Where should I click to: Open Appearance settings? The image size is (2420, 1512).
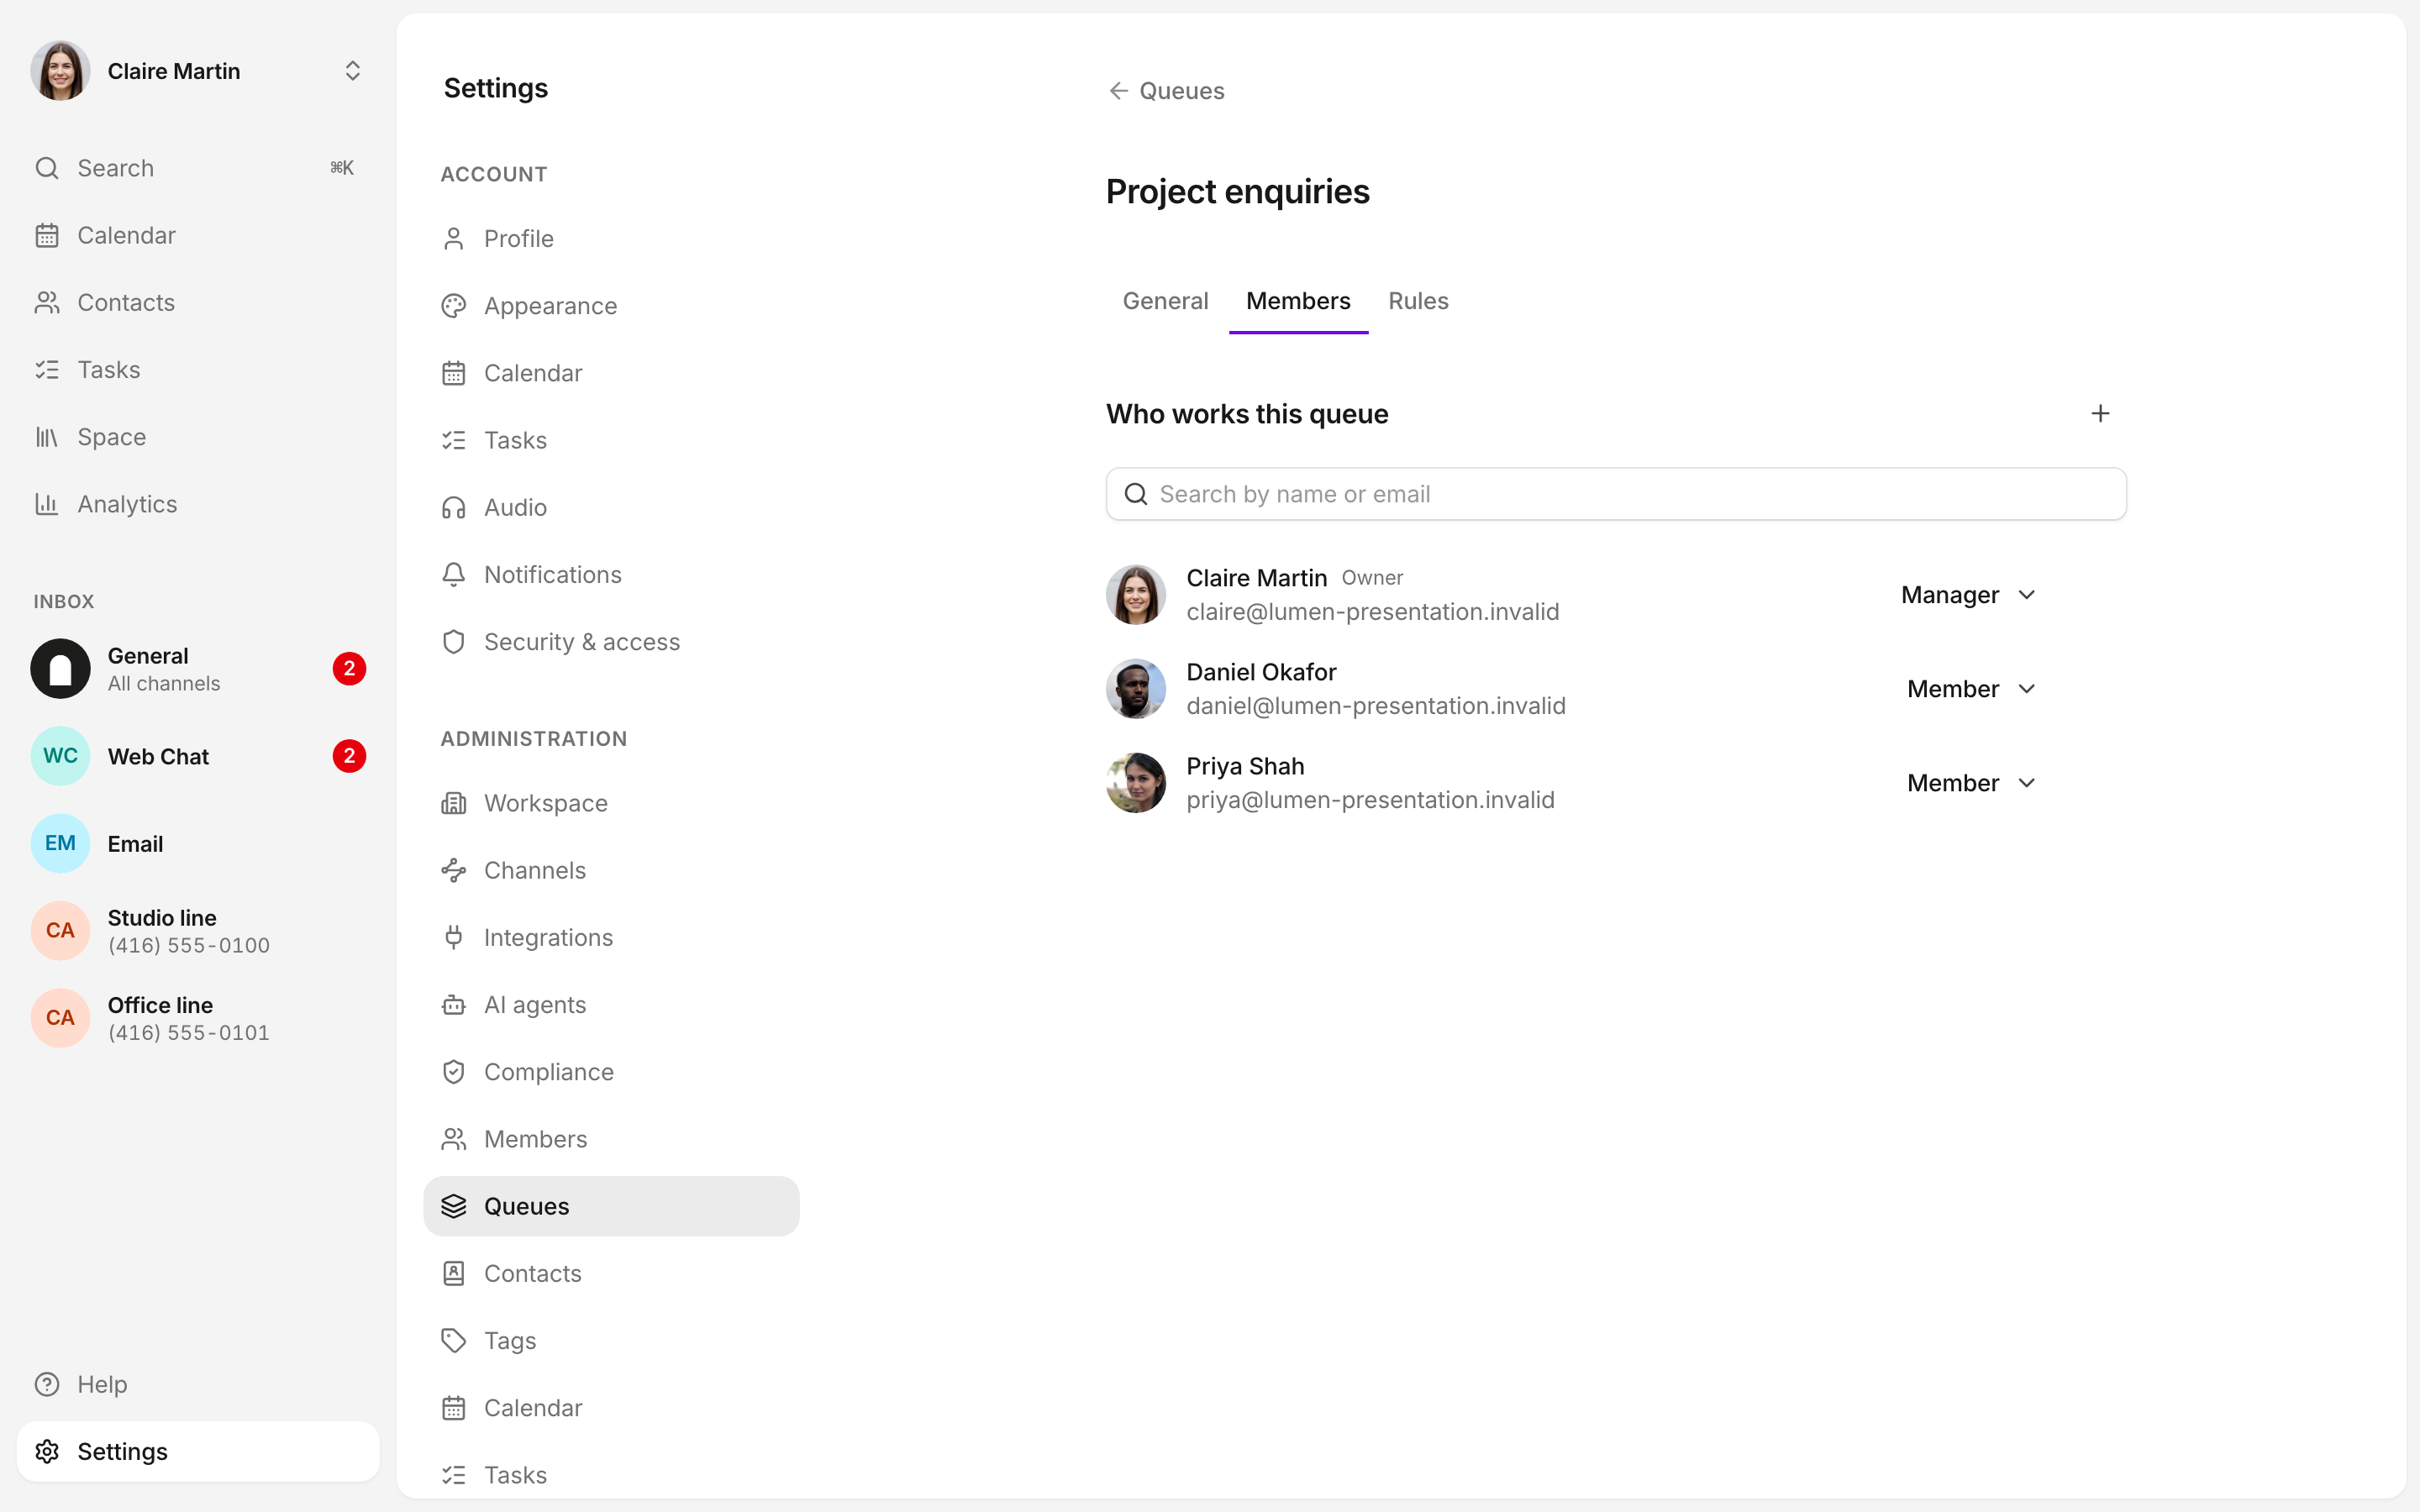coord(611,306)
